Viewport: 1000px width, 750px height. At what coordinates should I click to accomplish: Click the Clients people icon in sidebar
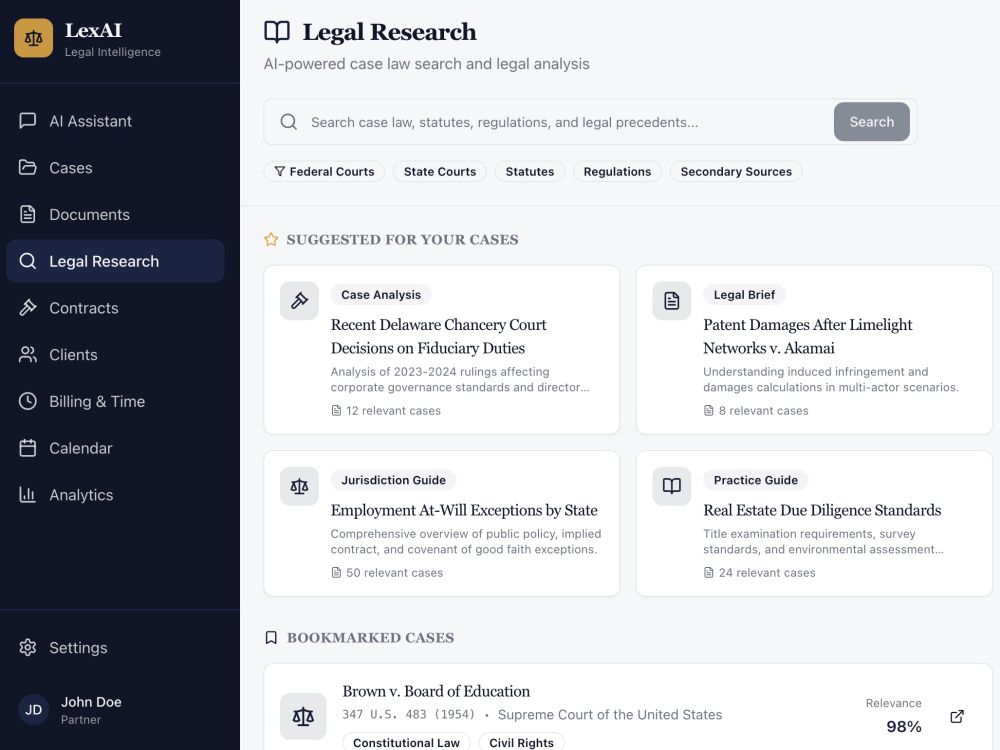pos(27,355)
